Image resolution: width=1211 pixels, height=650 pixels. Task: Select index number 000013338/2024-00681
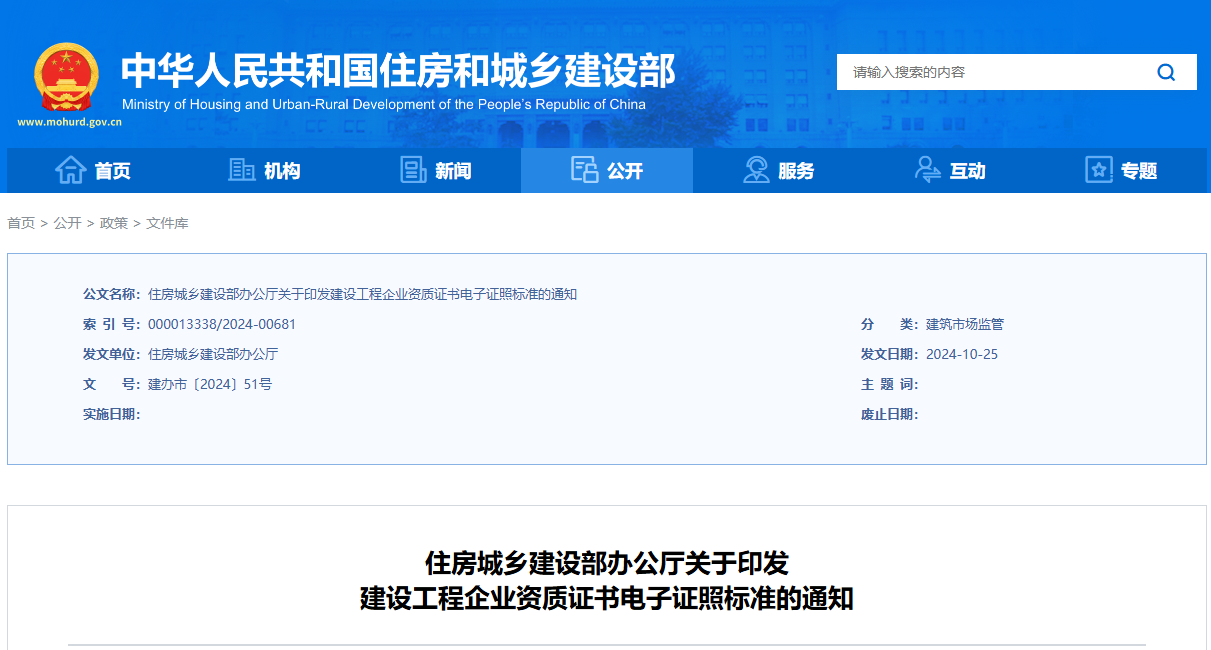click(222, 324)
